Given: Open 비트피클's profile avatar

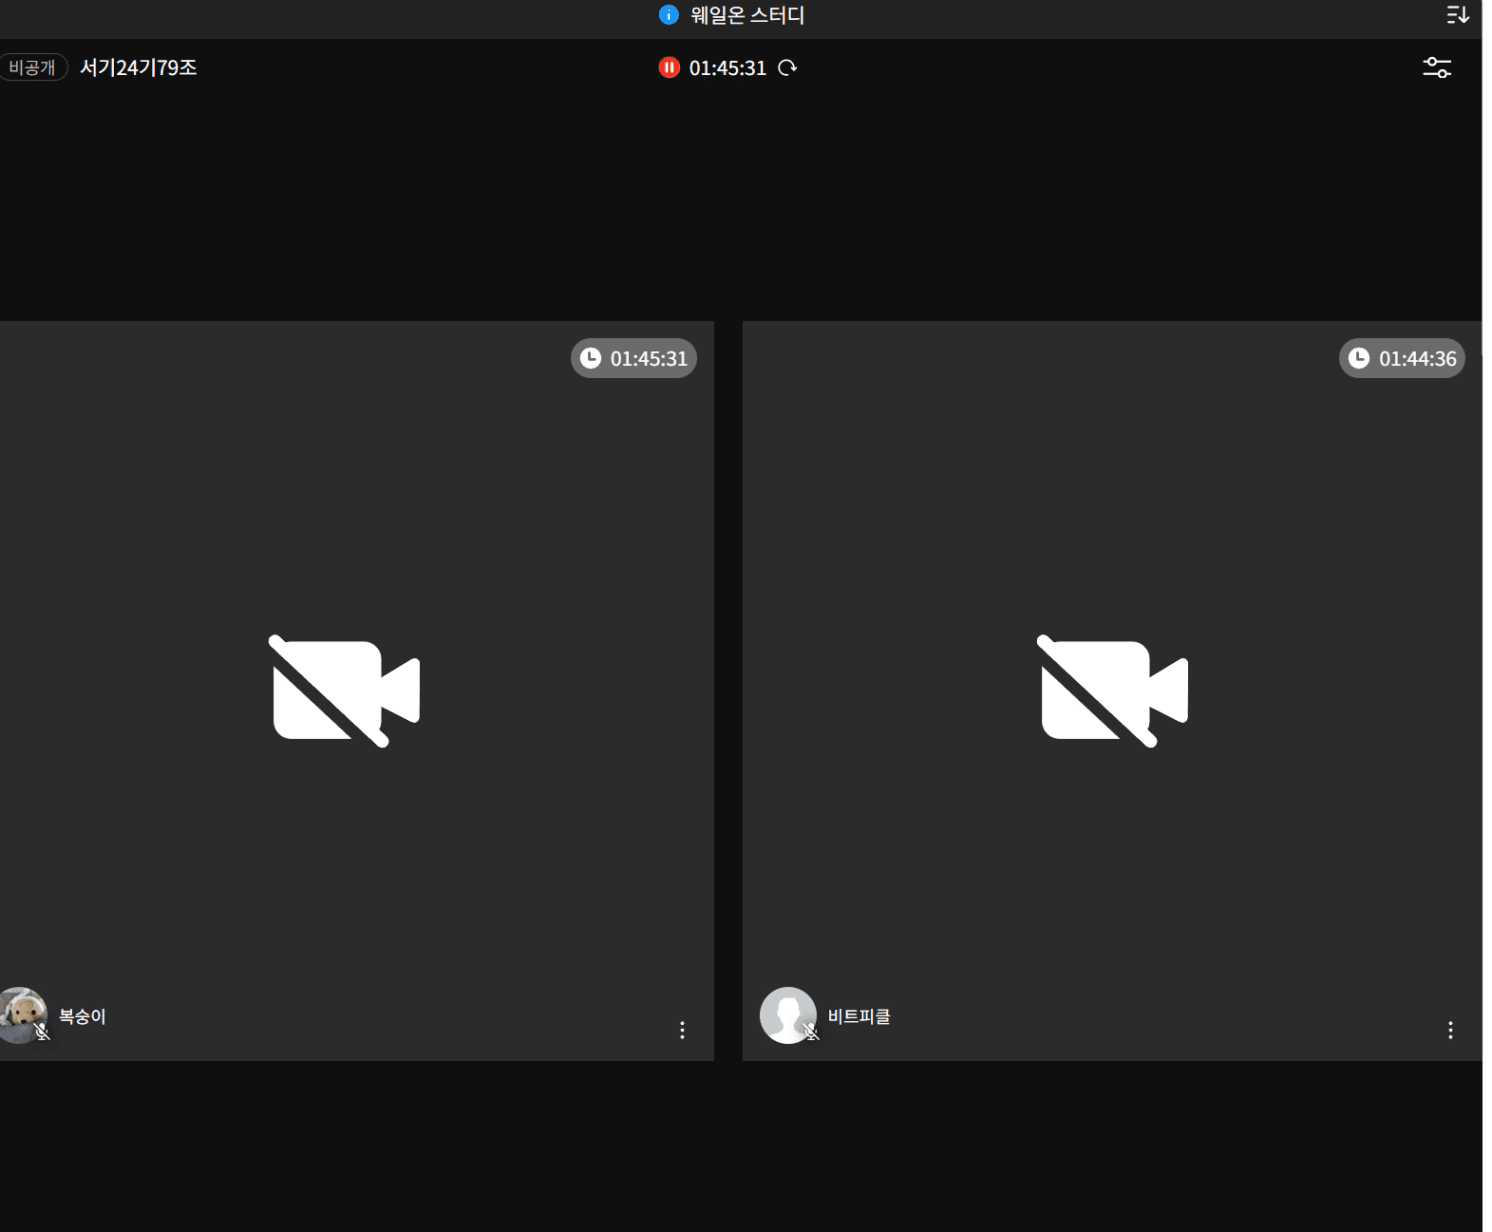Looking at the screenshot, I should tap(788, 1015).
